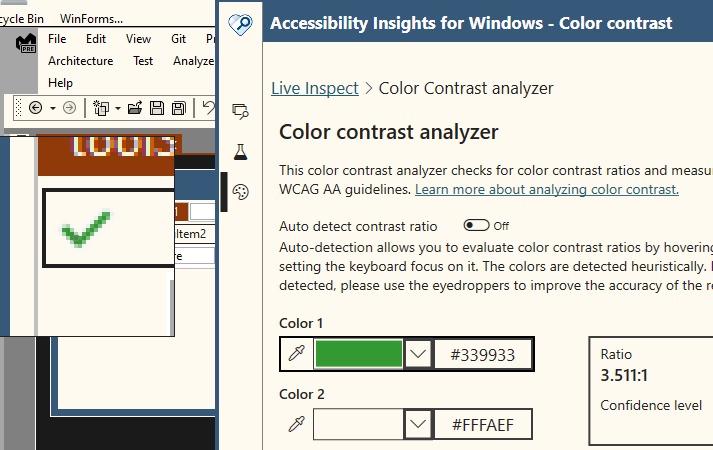Open the Architecture menu
This screenshot has height=450, width=713.
(x=80, y=61)
